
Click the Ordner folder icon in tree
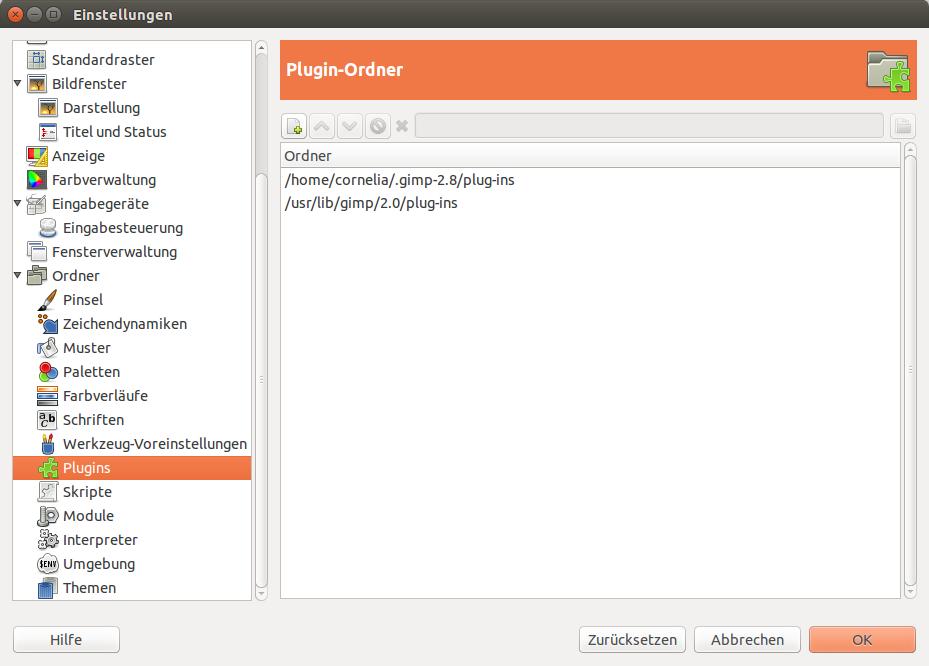coord(37,276)
